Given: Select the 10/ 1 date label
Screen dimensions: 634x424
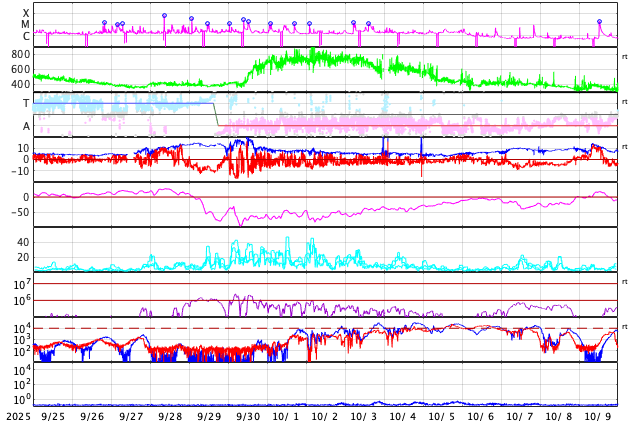Looking at the screenshot, I should coord(286,416).
